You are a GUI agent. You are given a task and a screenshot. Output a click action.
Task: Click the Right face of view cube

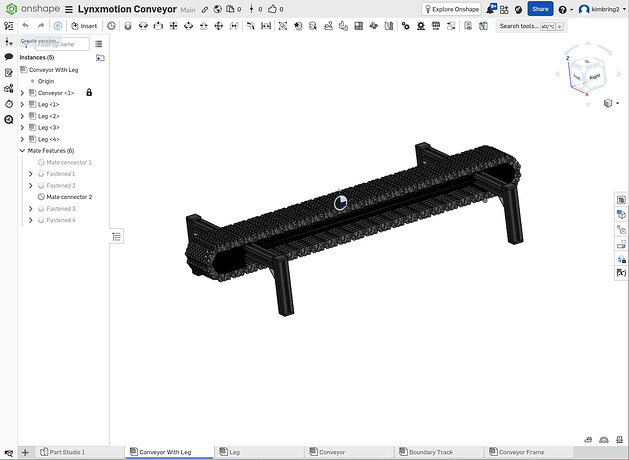[x=595, y=76]
